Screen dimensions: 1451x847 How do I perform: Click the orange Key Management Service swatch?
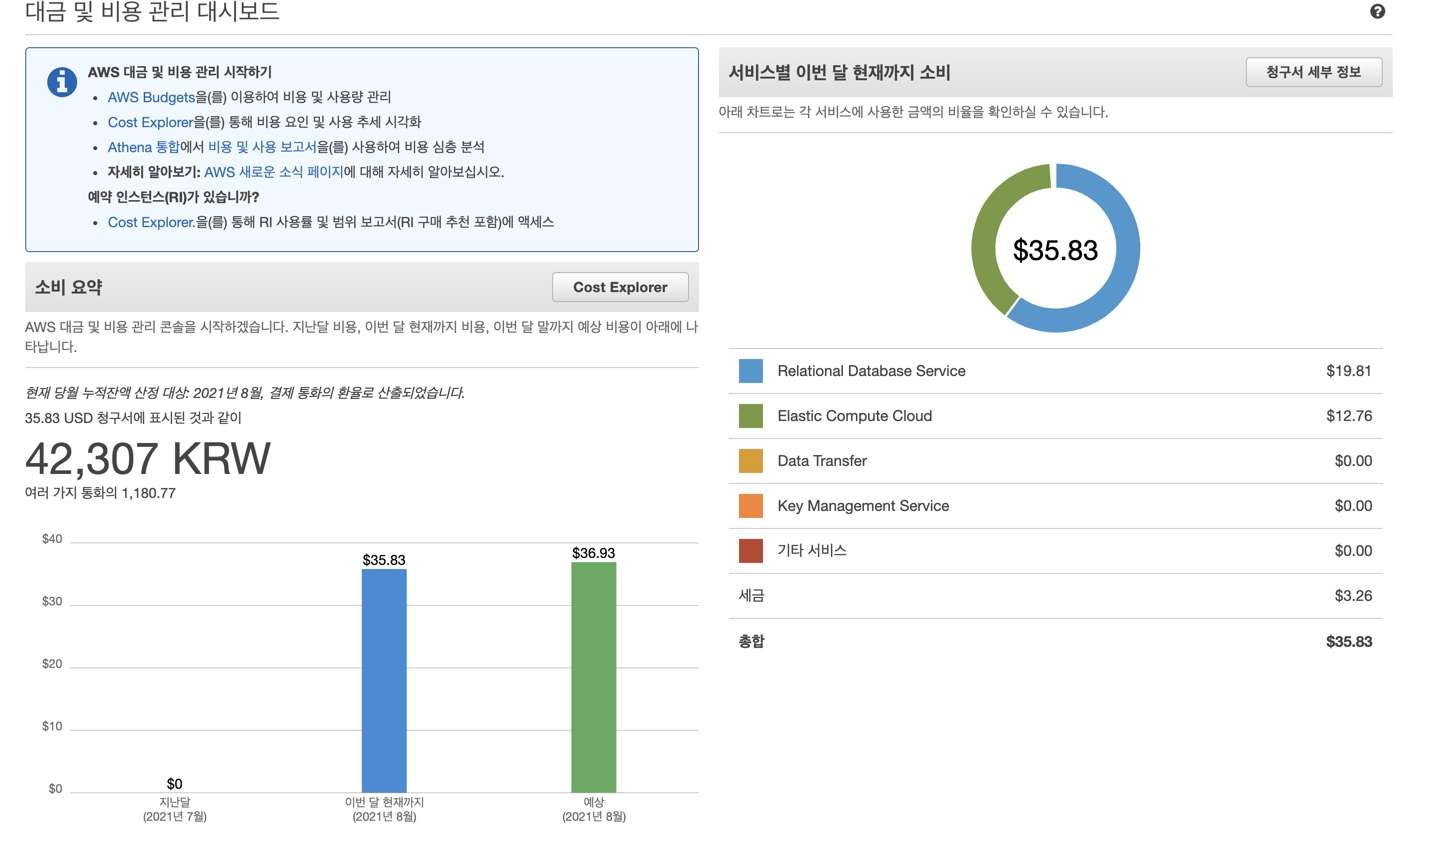point(750,506)
